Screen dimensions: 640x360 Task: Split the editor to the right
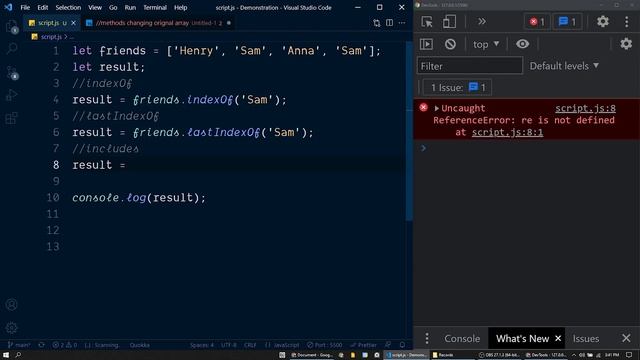pyautogui.click(x=389, y=23)
